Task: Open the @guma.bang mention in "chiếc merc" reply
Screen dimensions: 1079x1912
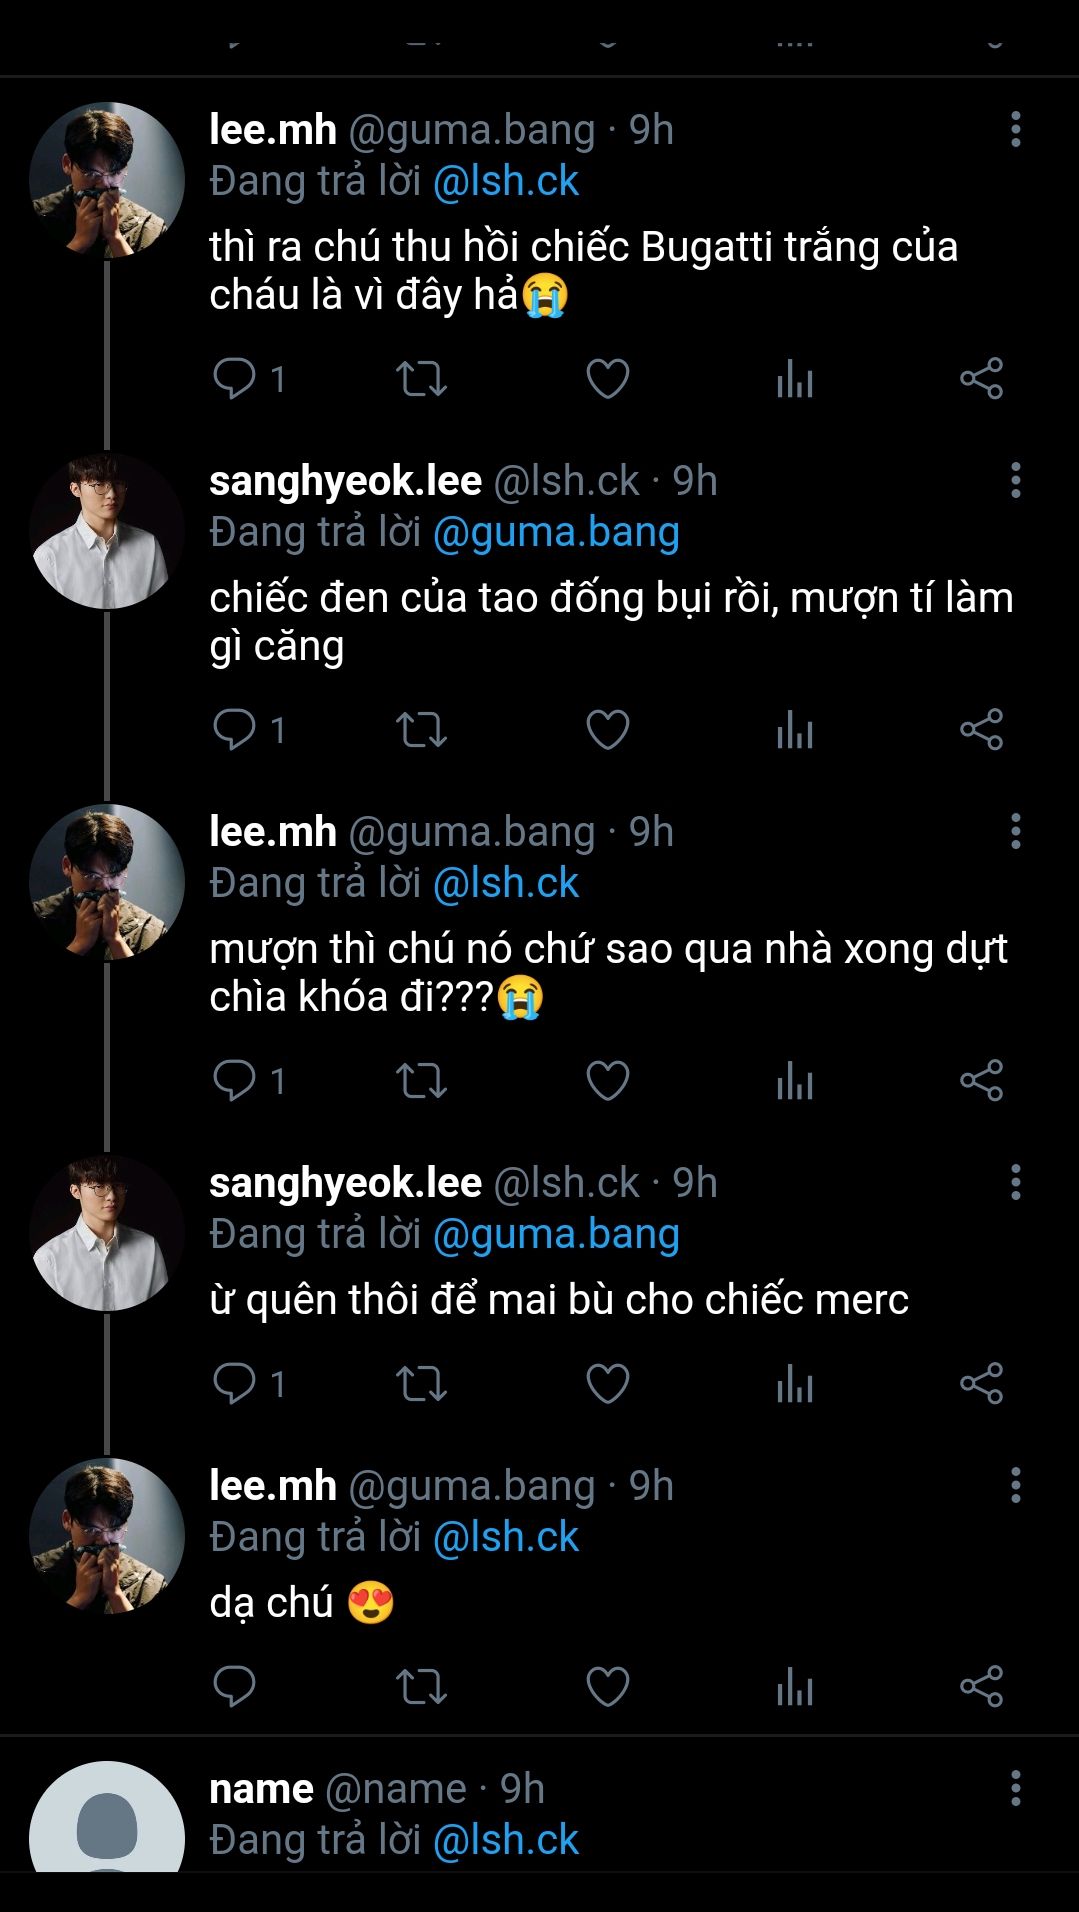Action: (556, 1234)
